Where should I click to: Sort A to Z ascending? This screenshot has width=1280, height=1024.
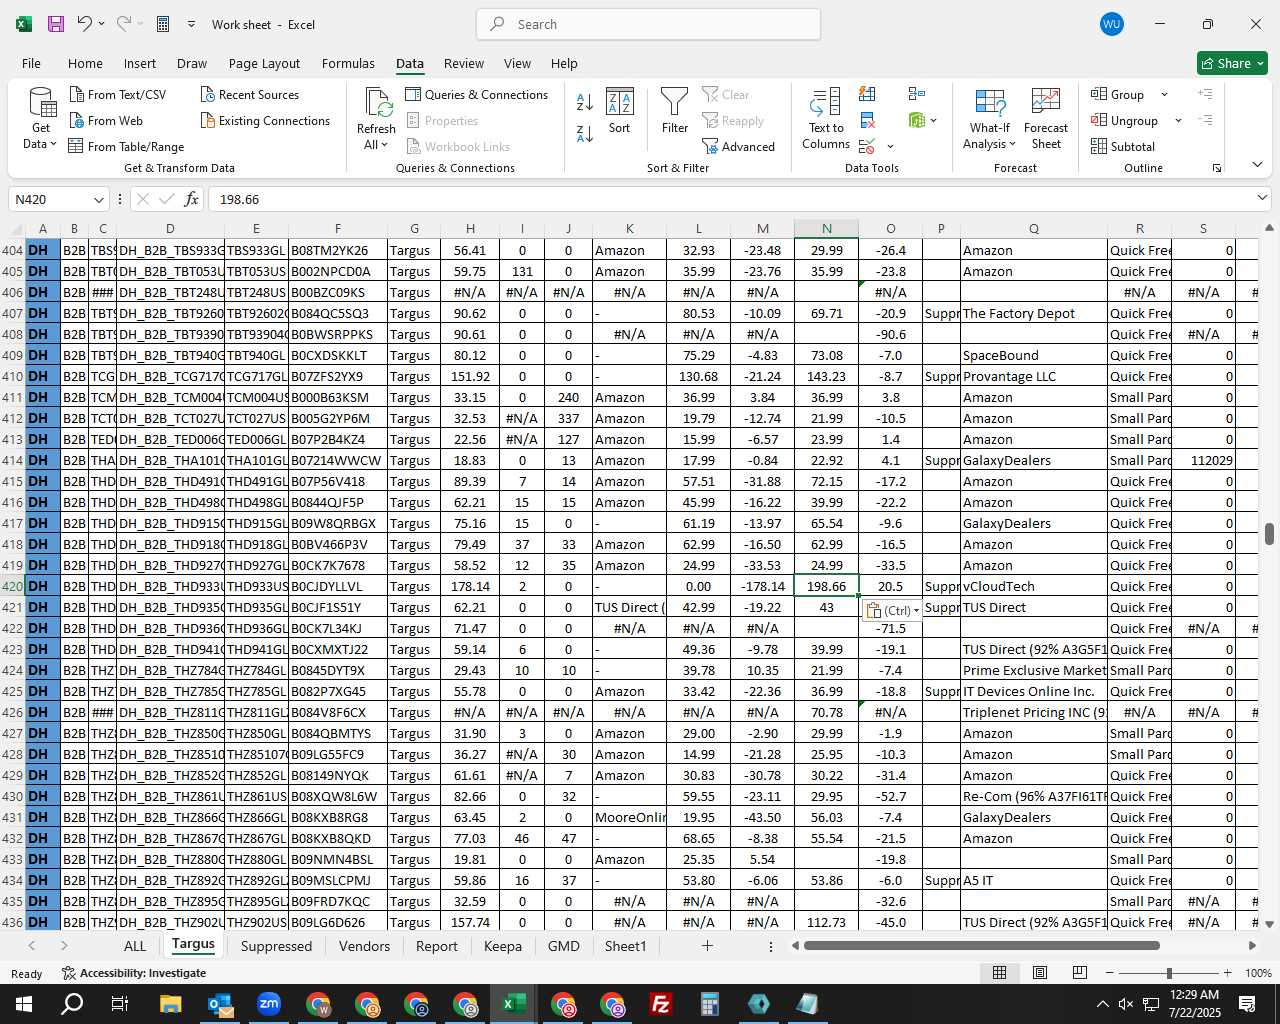(585, 102)
